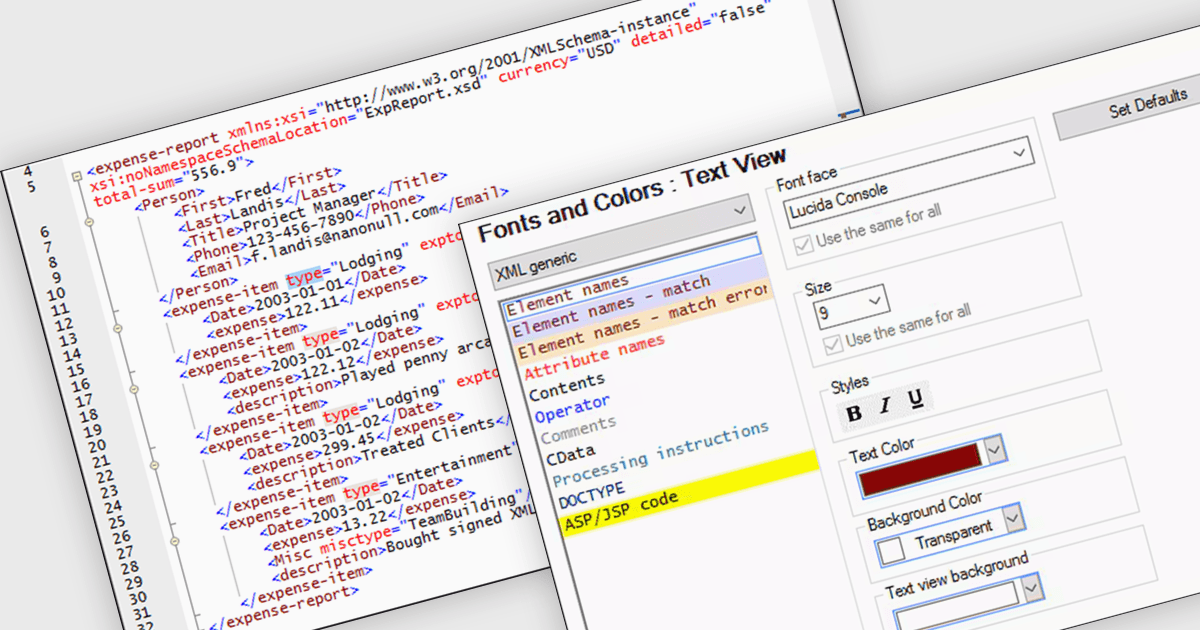Viewport: 1200px width, 630px height.
Task: Click the Set Defaults button
Action: pos(1145,108)
